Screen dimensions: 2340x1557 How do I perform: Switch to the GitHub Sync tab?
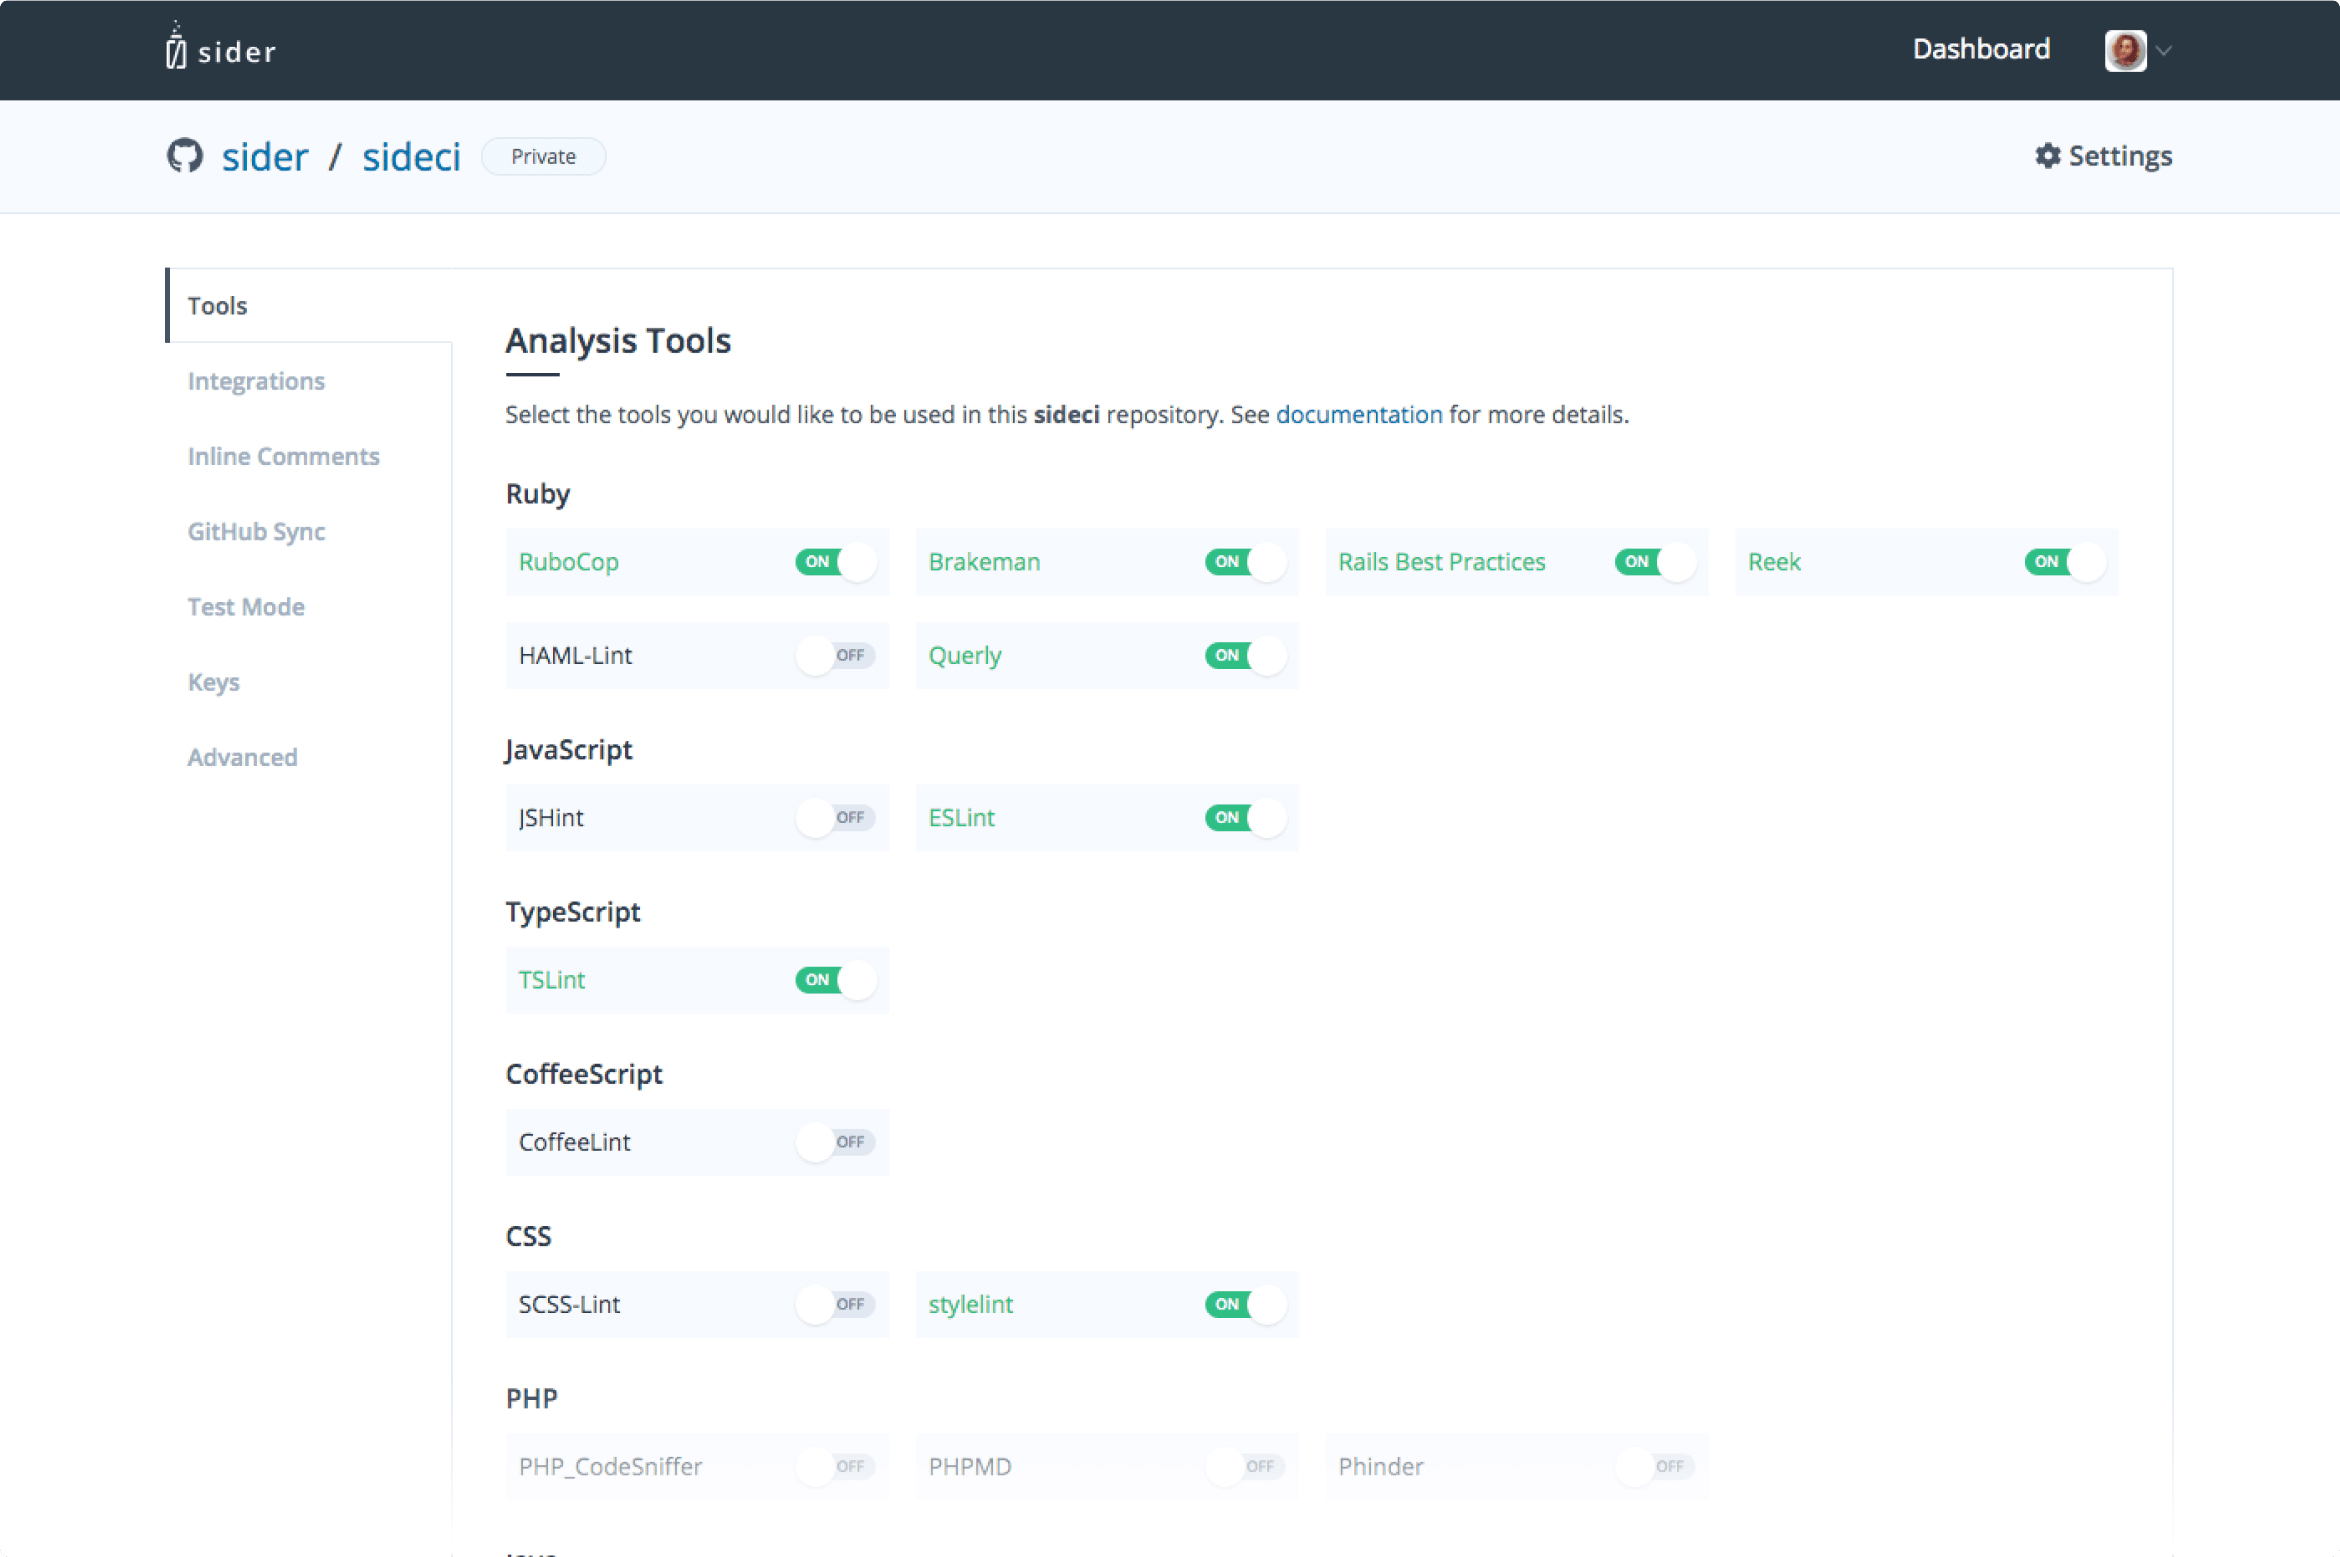click(x=257, y=531)
